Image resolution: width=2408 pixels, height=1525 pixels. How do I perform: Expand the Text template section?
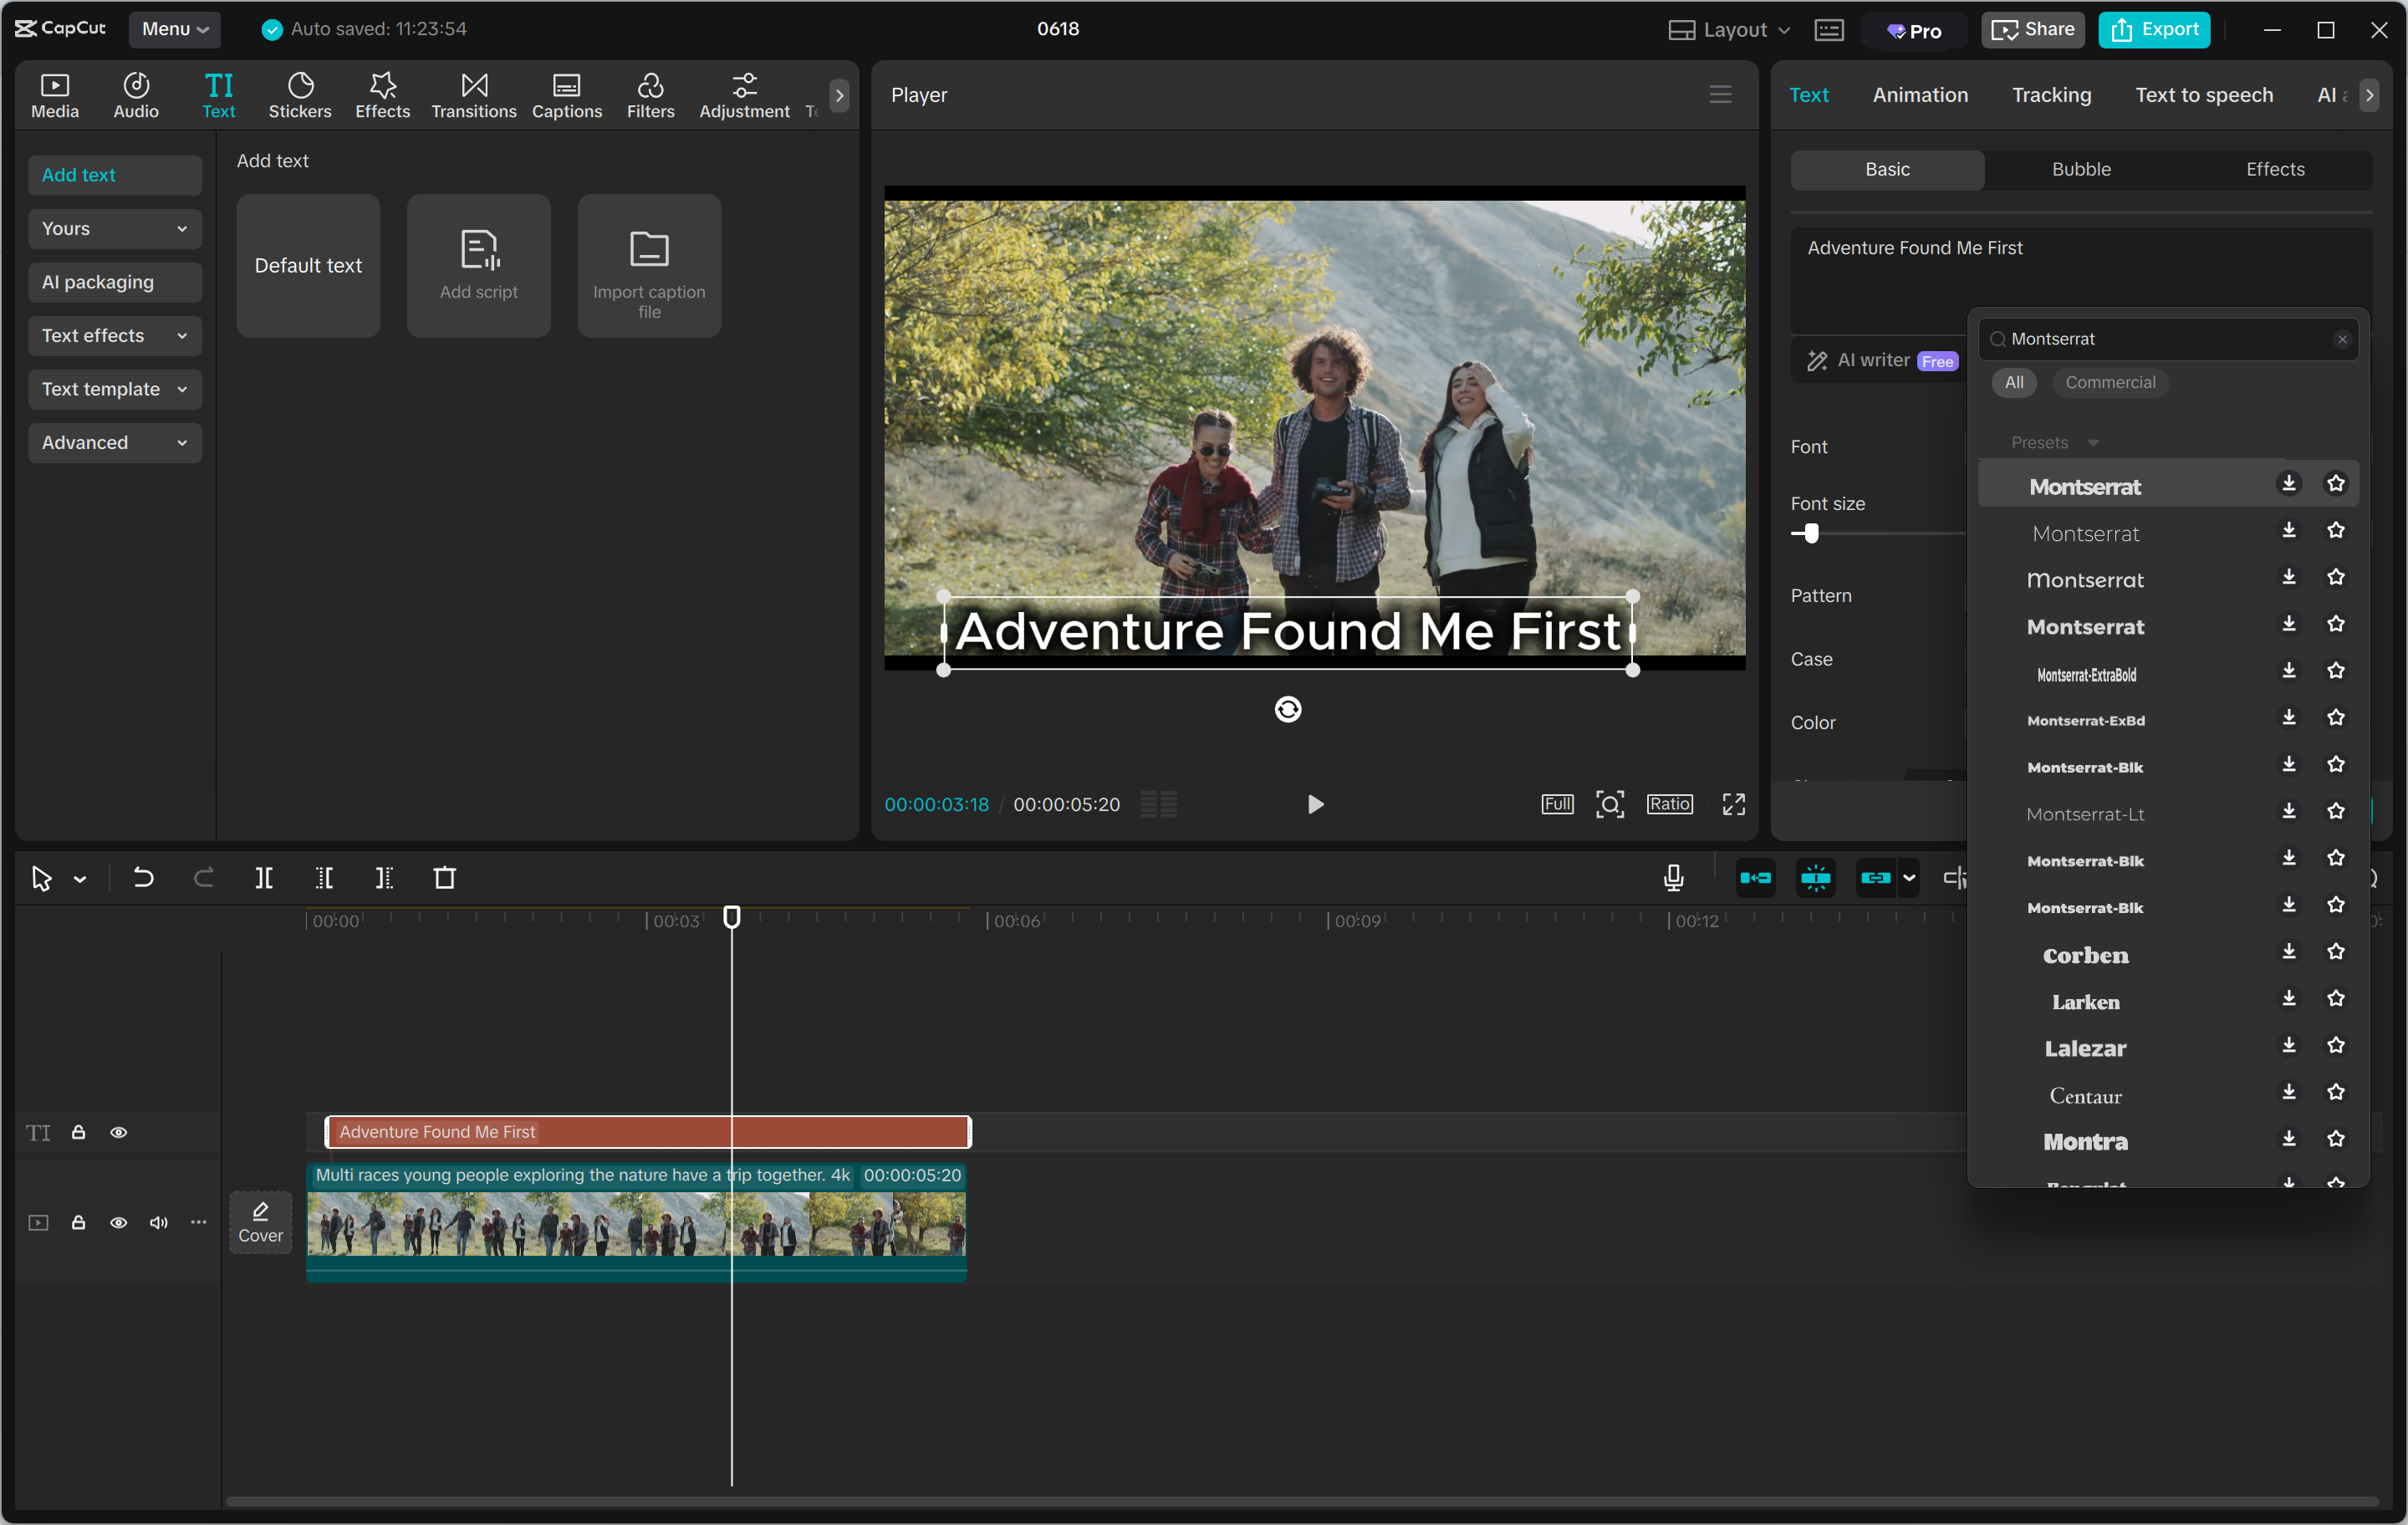pos(114,389)
